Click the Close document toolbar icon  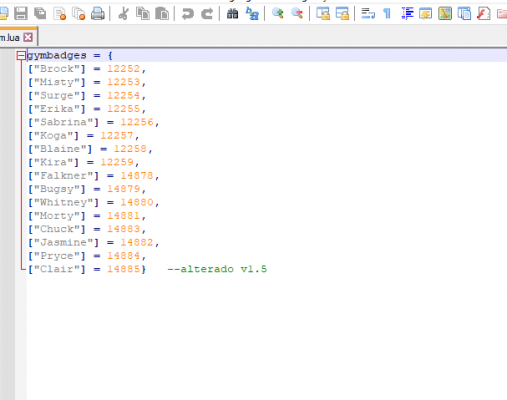[x=60, y=14]
